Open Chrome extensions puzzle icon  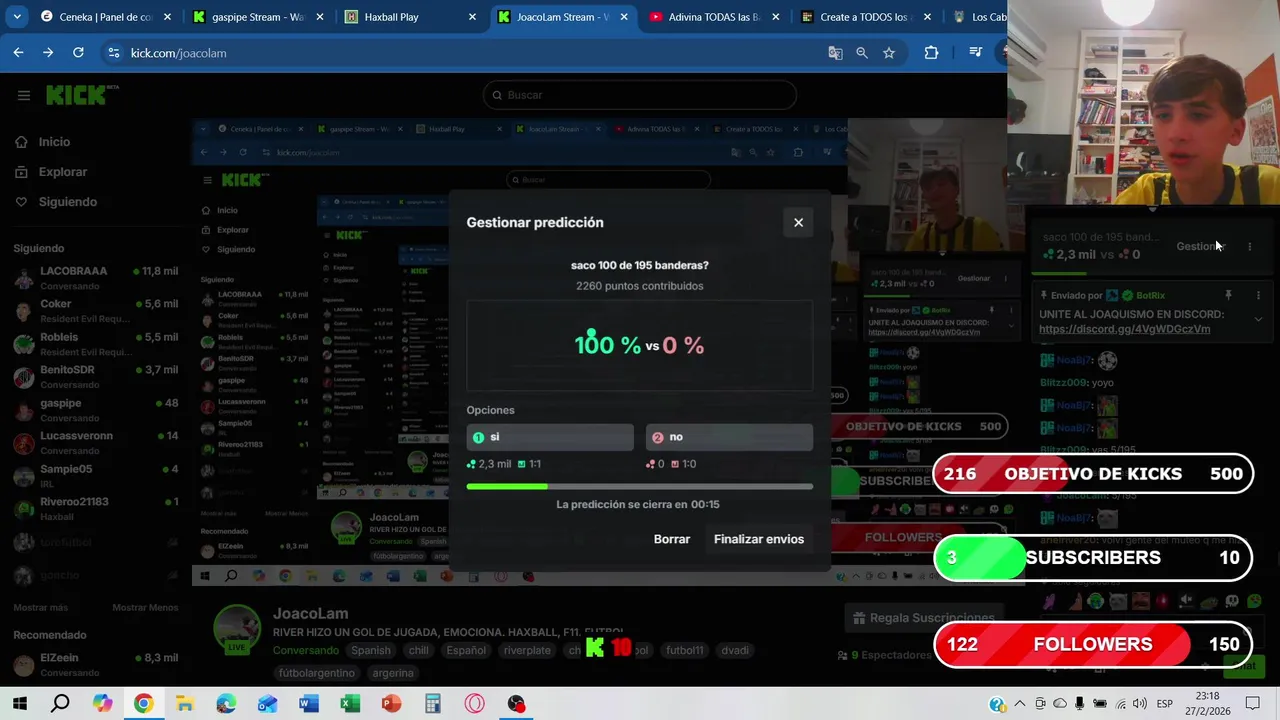point(931,53)
